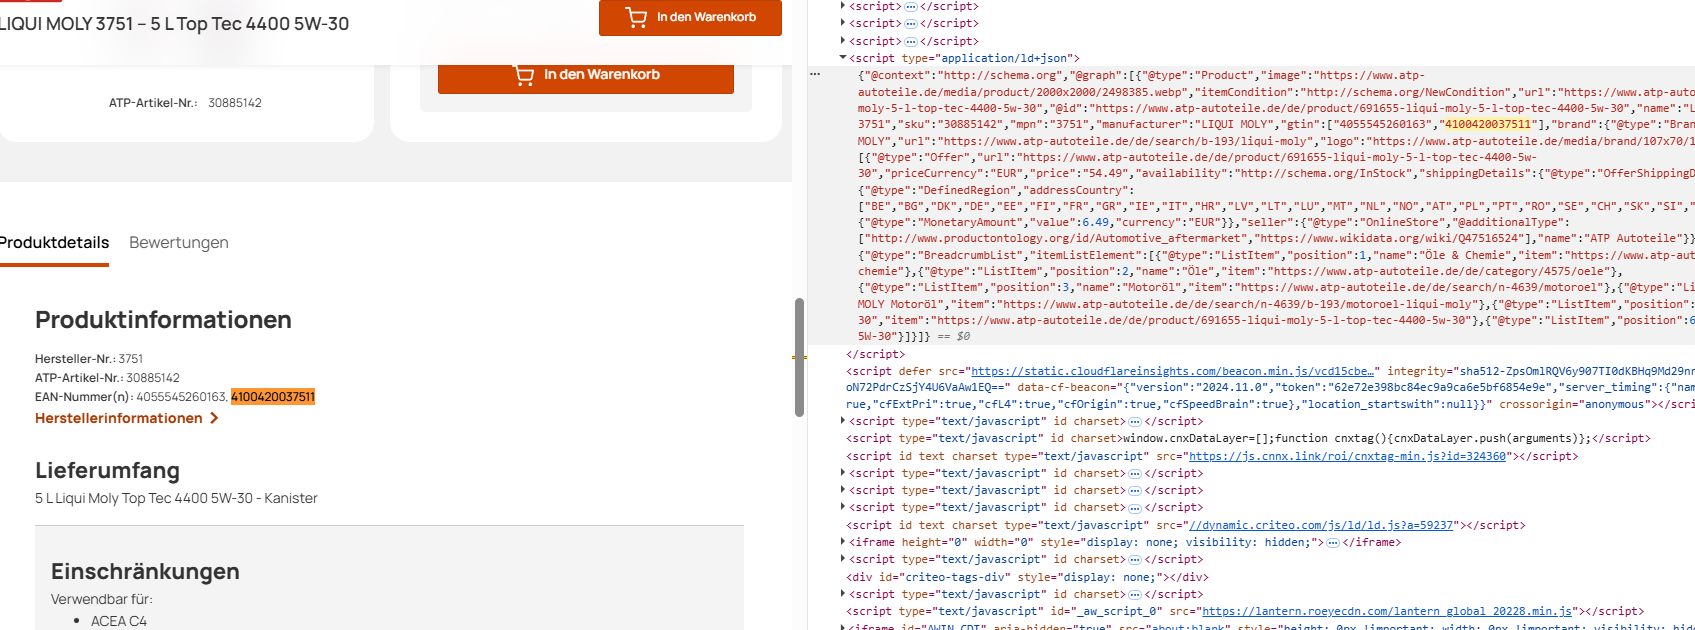Viewport: 1695px width, 630px height.
Task: Click the == $0 marker after the JSON
Action: pos(953,337)
